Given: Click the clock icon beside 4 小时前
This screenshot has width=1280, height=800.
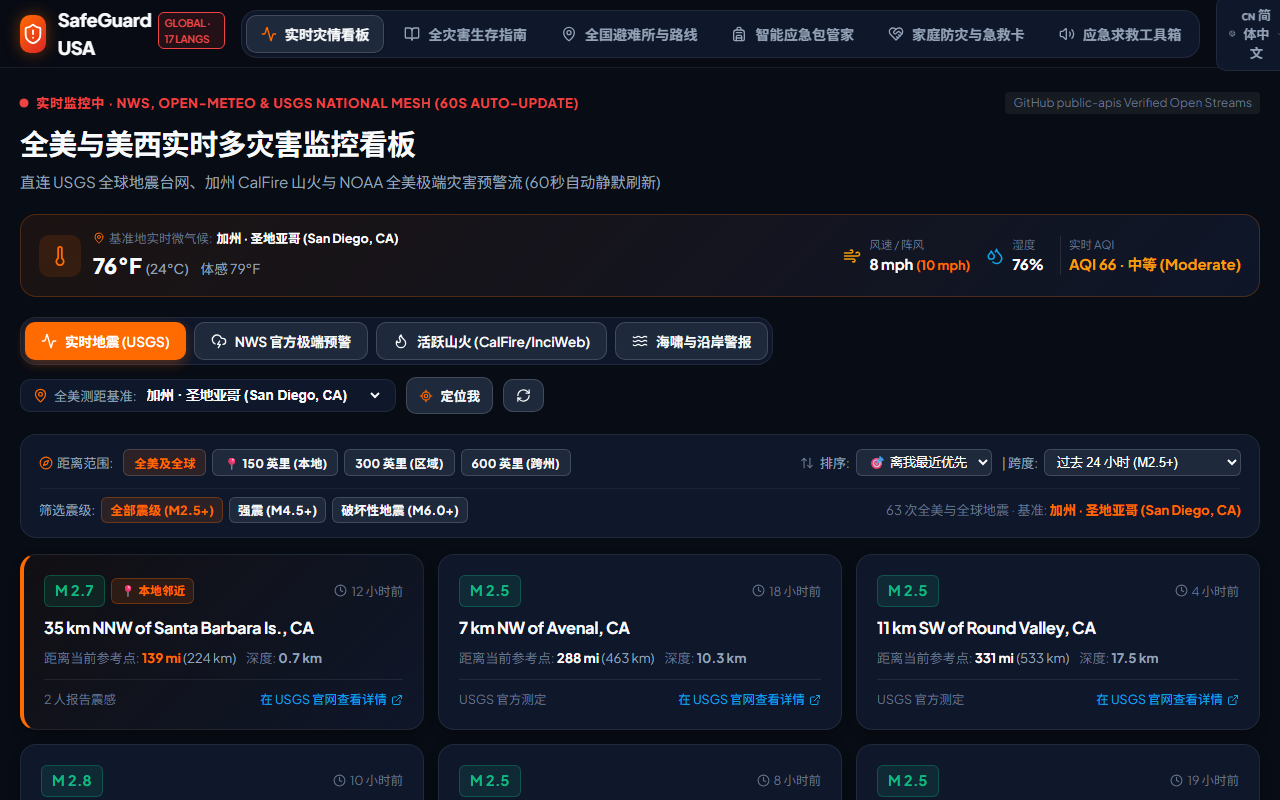Looking at the screenshot, I should 1182,591.
